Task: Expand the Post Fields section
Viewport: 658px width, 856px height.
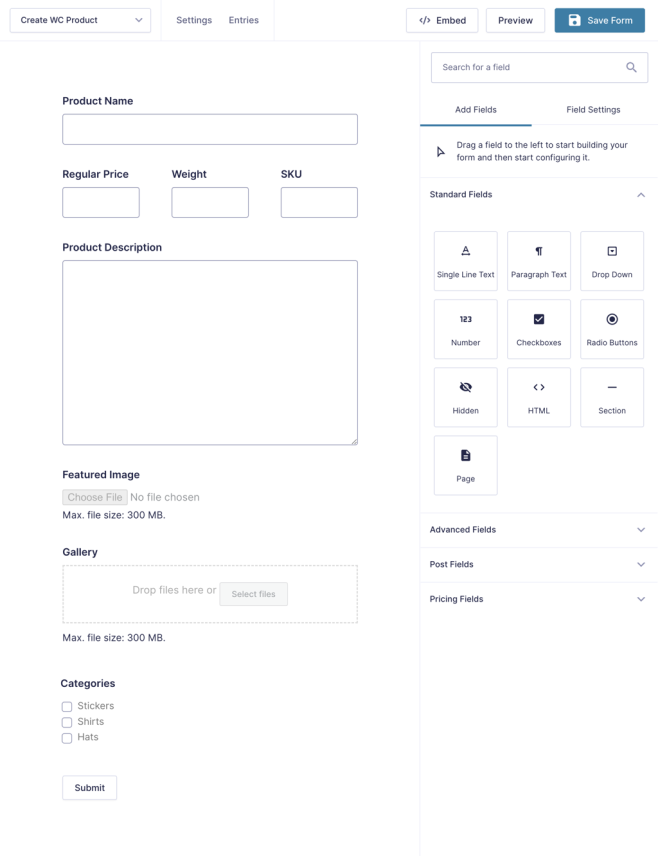Action: (538, 564)
